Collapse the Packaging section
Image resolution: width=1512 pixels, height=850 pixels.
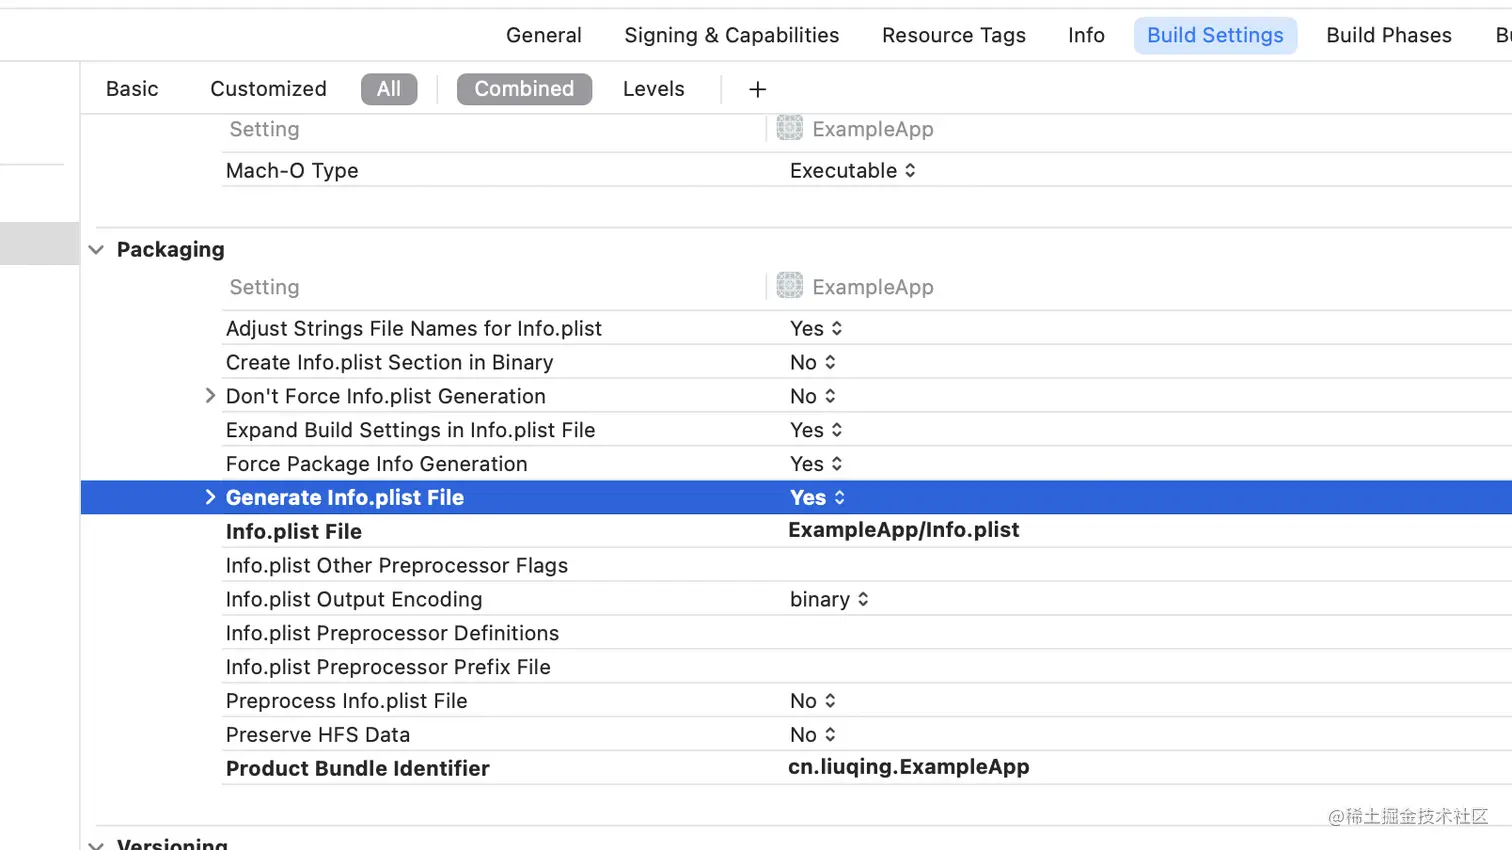[96, 250]
